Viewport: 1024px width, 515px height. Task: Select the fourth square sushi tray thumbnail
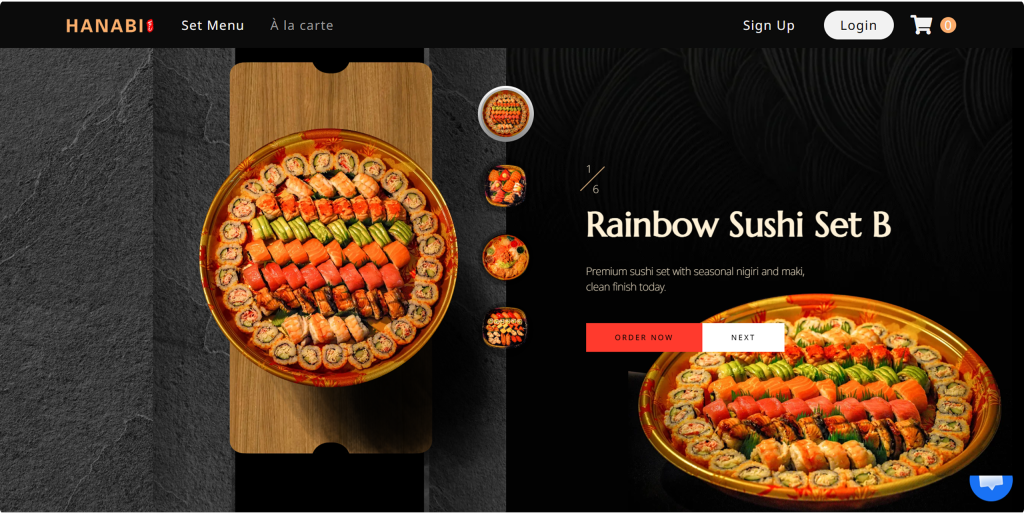(x=505, y=327)
